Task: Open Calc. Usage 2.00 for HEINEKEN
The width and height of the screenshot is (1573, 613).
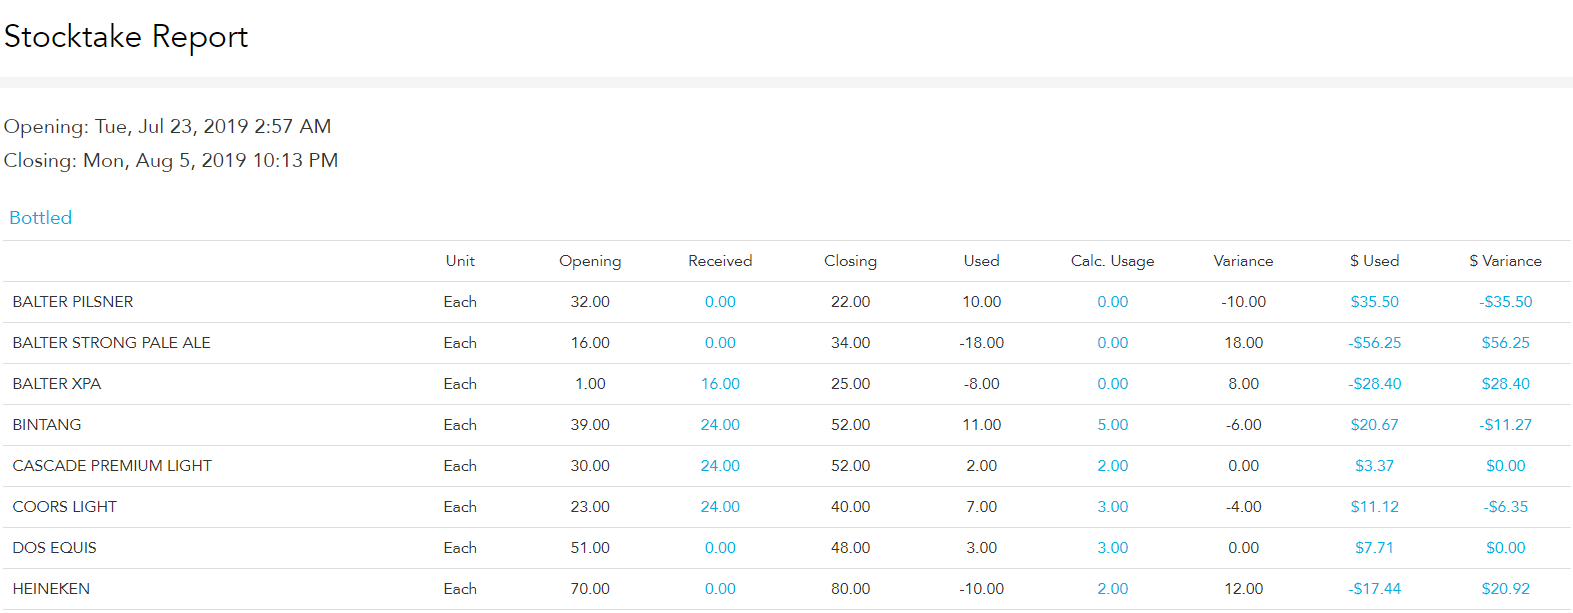Action: (1113, 589)
